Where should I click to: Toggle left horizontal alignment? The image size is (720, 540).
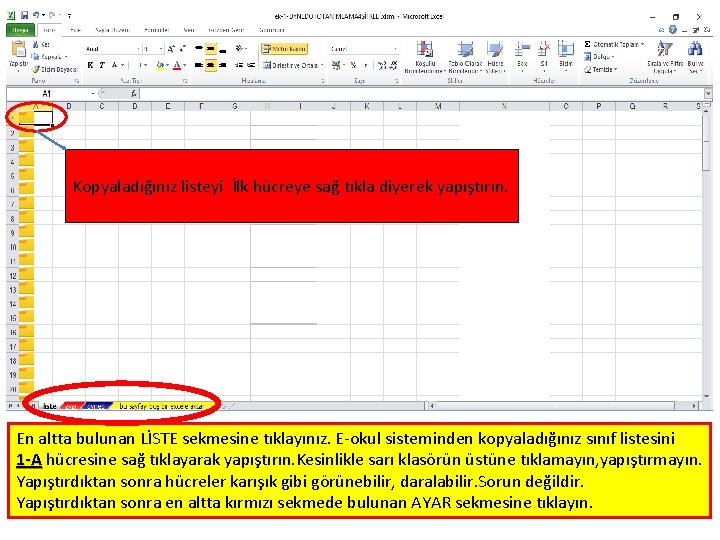(x=199, y=65)
